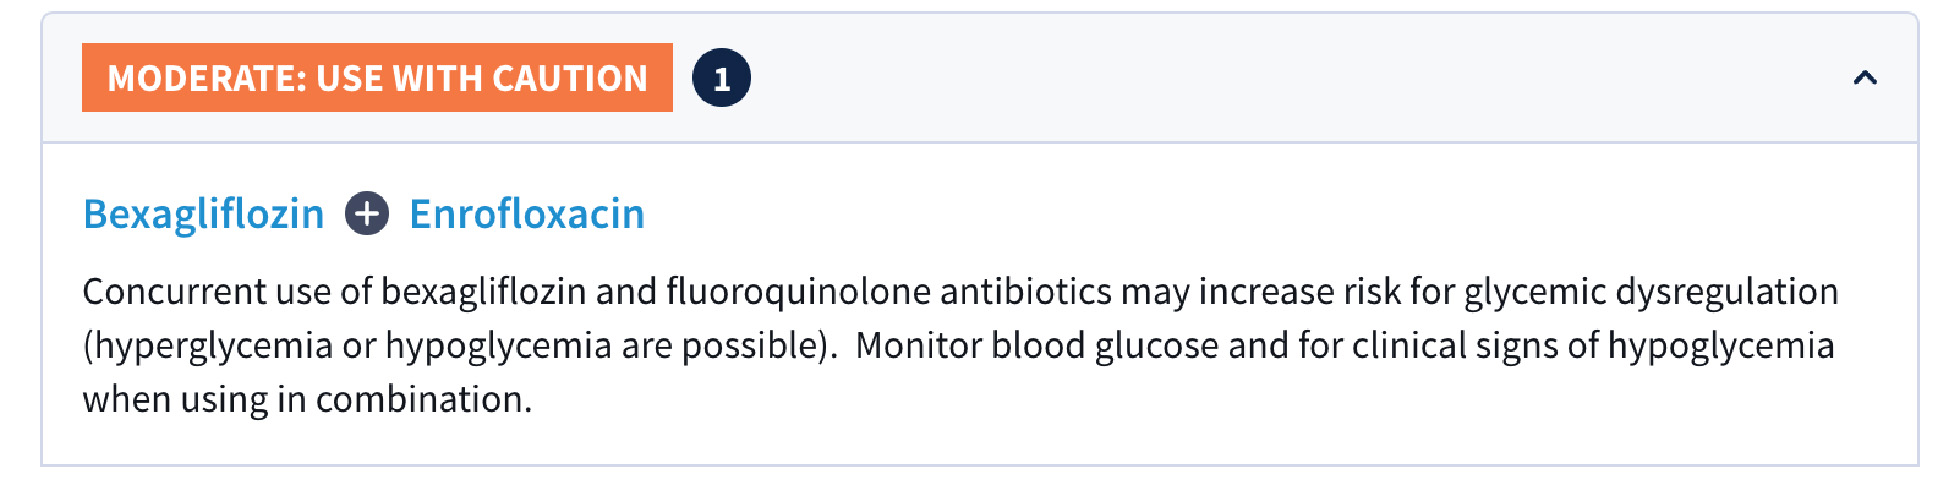Collapse the Moderate interaction section chevron
Image resolution: width=1960 pixels, height=500 pixels.
coord(1865,78)
